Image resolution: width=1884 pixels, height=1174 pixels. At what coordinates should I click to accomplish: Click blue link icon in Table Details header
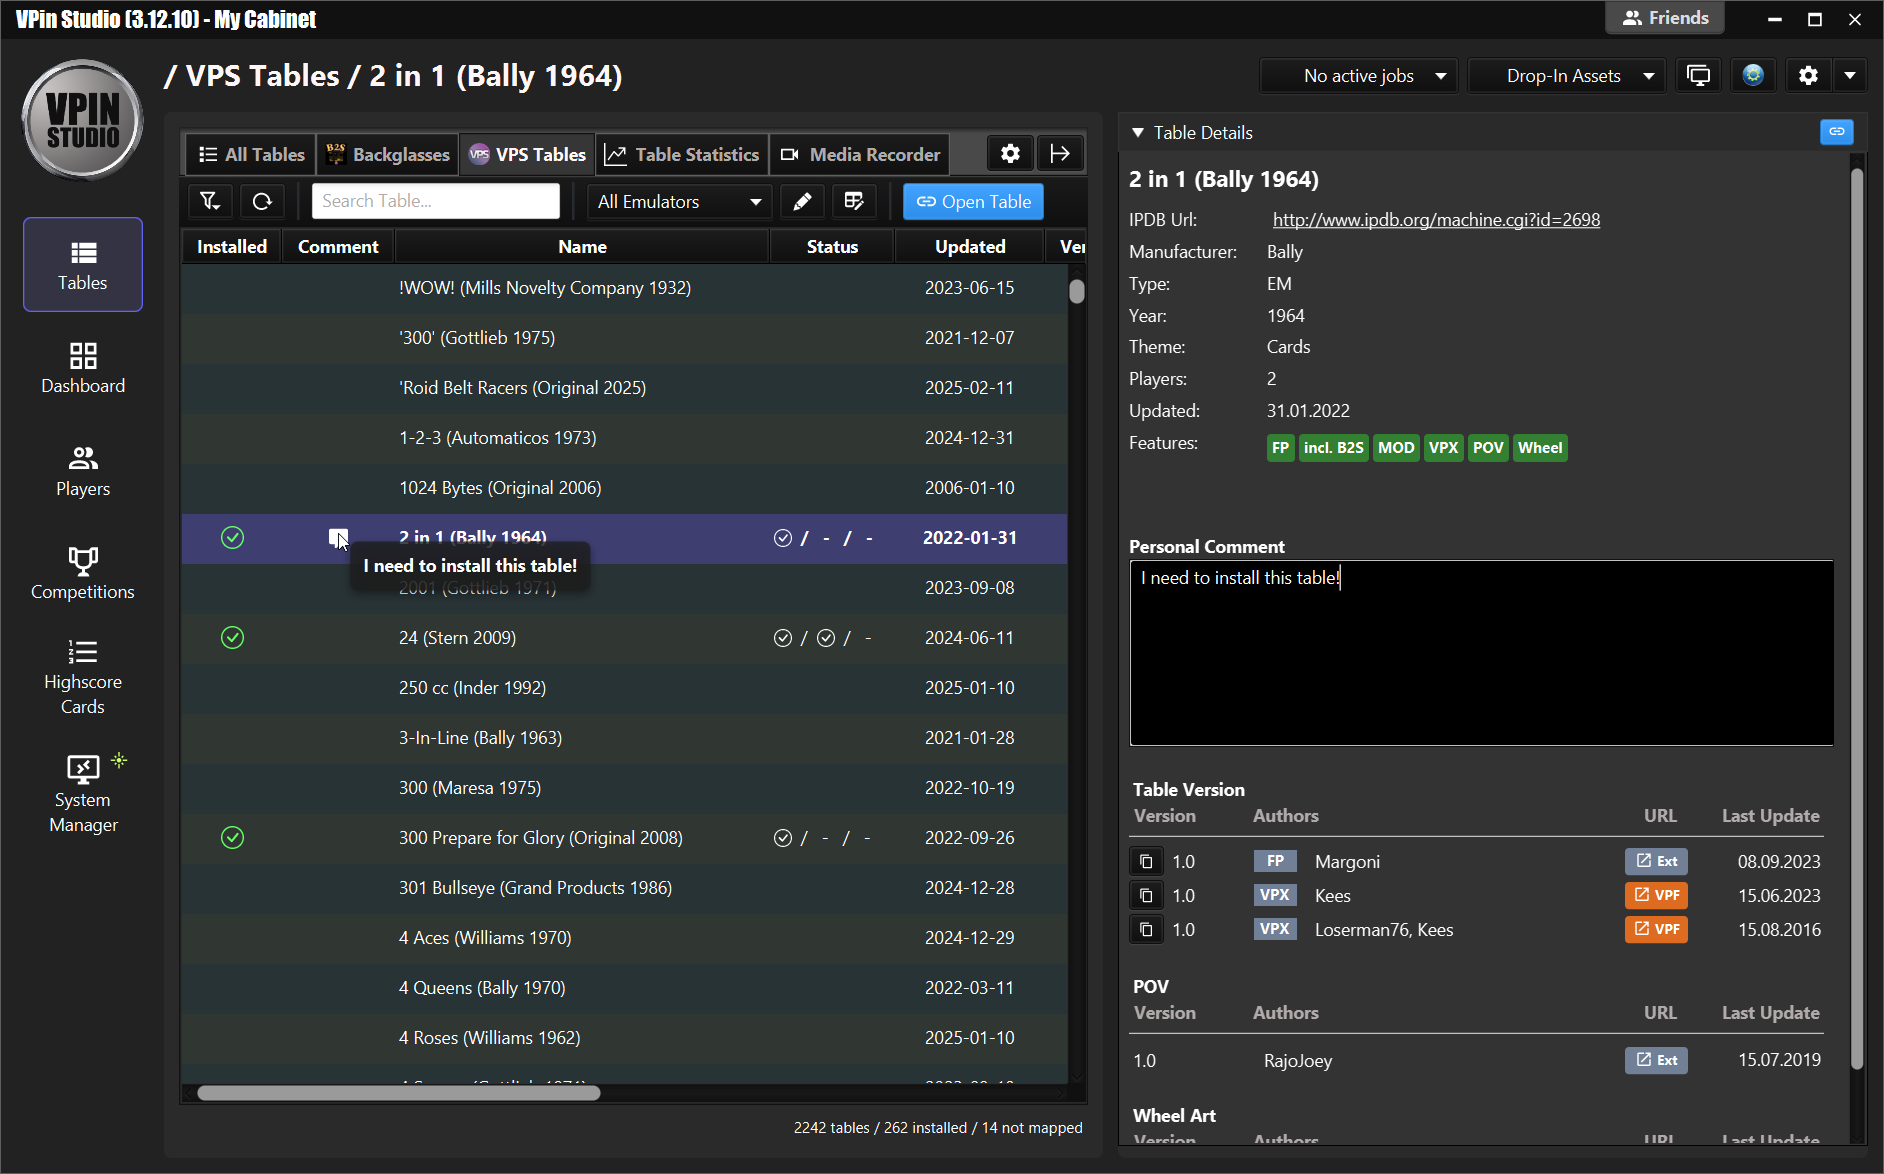(1837, 132)
